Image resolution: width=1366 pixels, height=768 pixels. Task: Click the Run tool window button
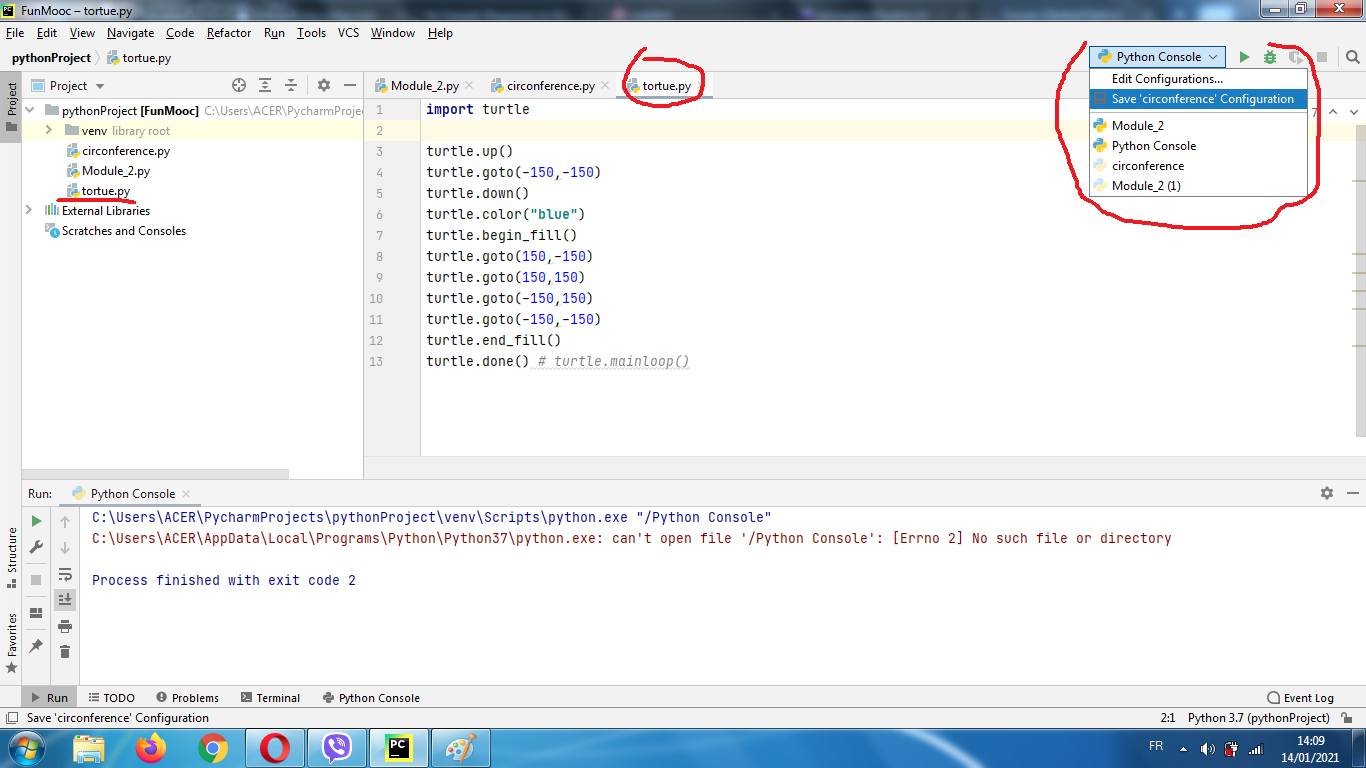[49, 698]
